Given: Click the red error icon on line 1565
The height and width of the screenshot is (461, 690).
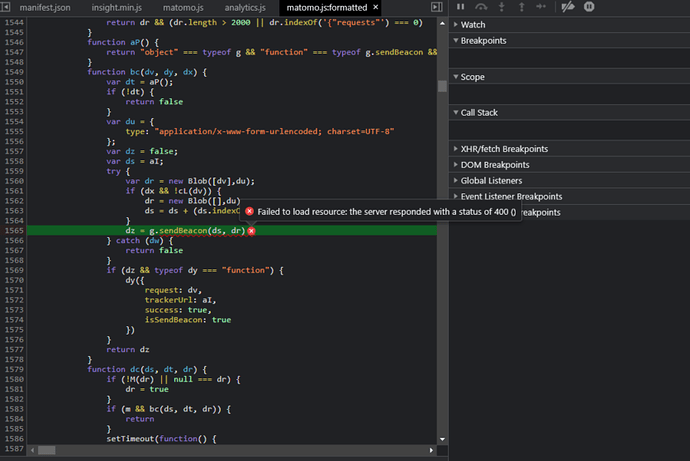Looking at the screenshot, I should click(251, 230).
